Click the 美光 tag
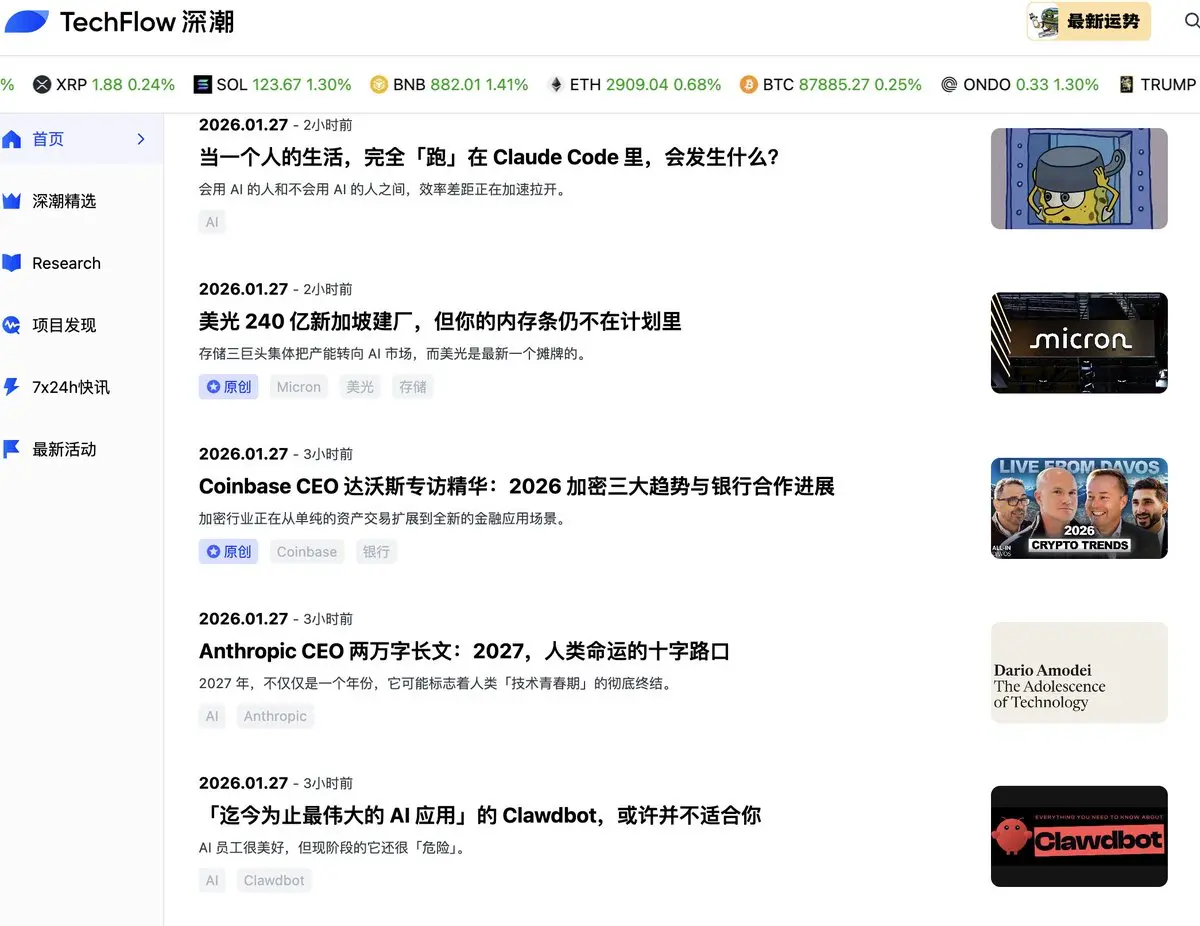 tap(360, 387)
